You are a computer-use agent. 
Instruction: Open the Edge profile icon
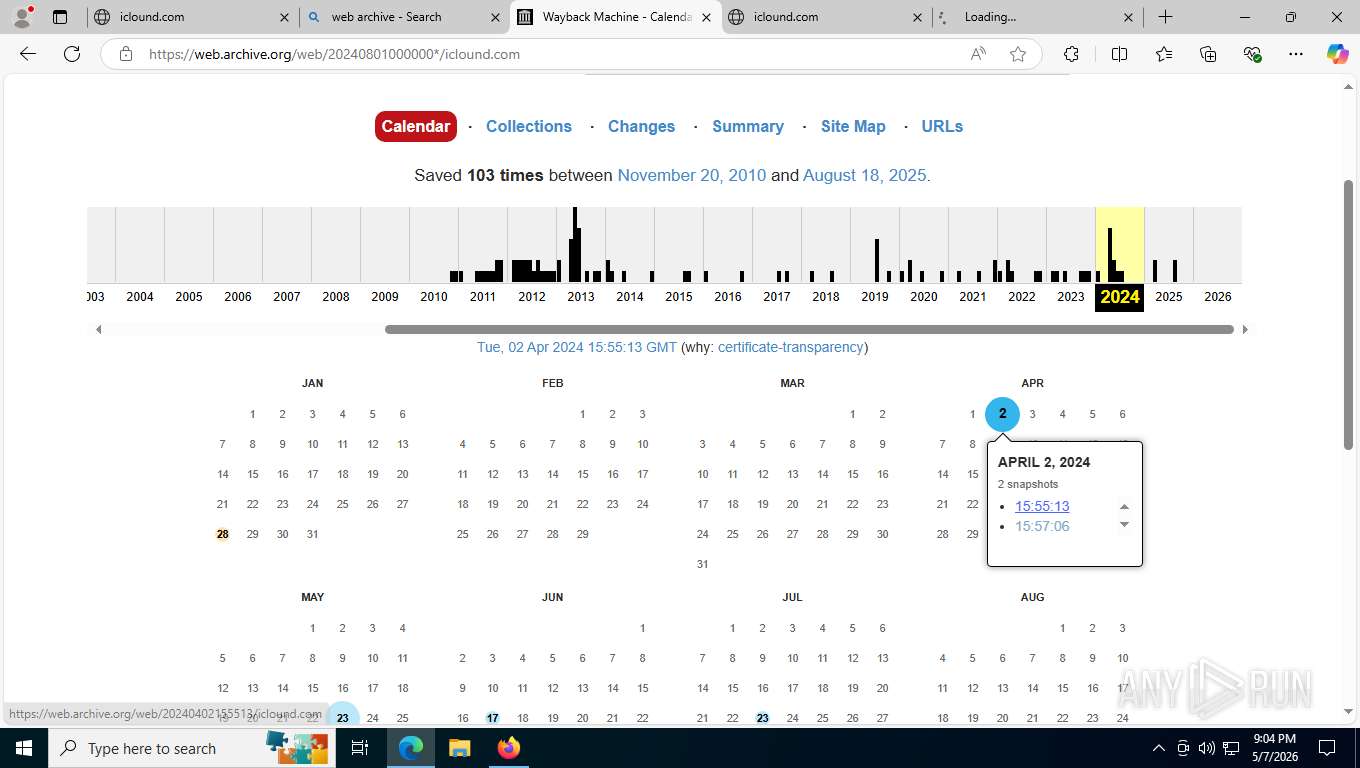click(x=22, y=17)
